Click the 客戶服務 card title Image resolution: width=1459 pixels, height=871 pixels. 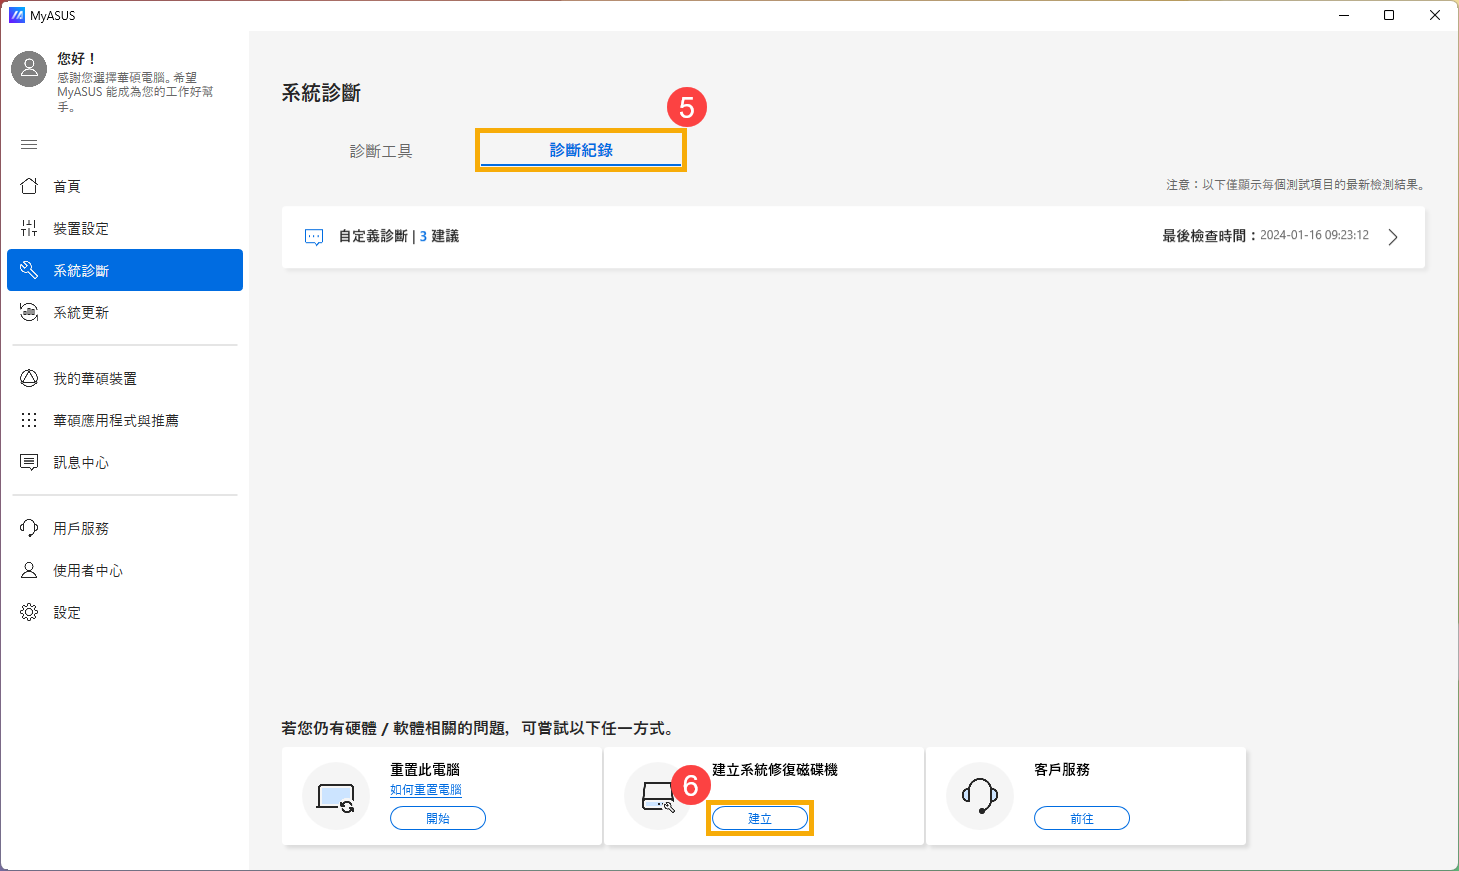click(1062, 769)
